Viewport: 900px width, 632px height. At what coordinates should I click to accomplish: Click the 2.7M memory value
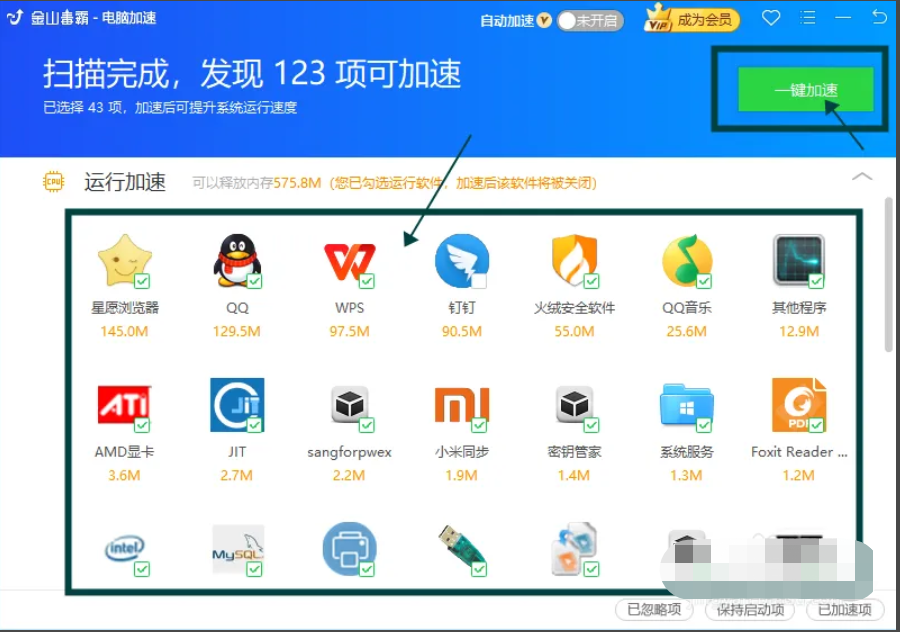pos(236,475)
